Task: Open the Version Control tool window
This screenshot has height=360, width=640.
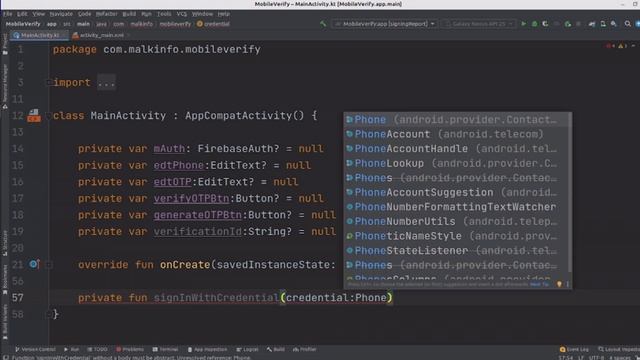Action: [35, 349]
